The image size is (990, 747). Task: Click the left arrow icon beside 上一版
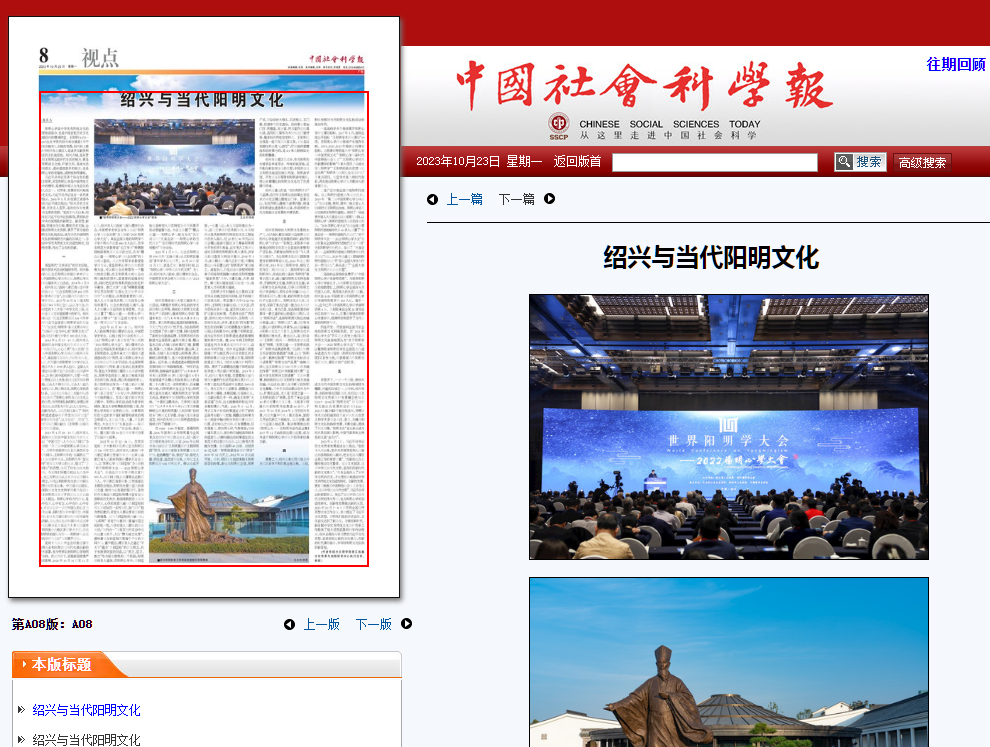(x=289, y=625)
